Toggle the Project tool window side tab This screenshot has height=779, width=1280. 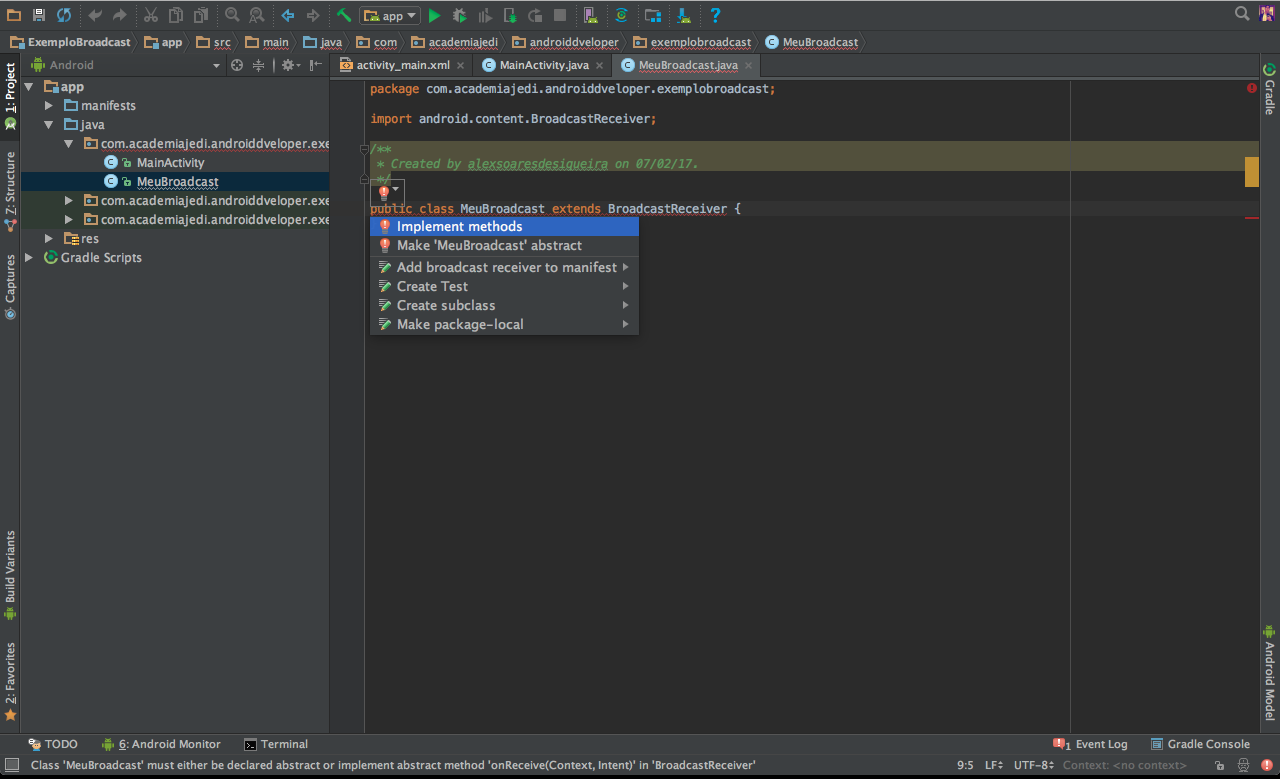pyautogui.click(x=10, y=90)
